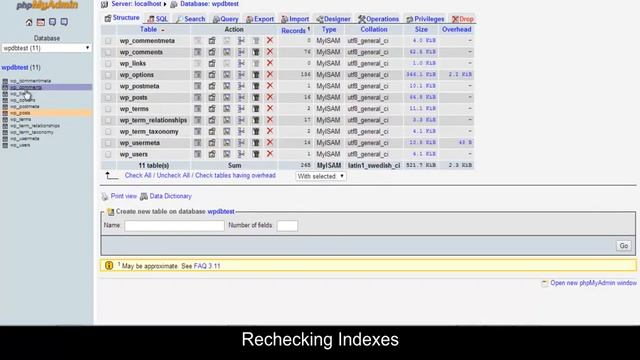
Task: Switch to the Search tab
Action: [191, 19]
